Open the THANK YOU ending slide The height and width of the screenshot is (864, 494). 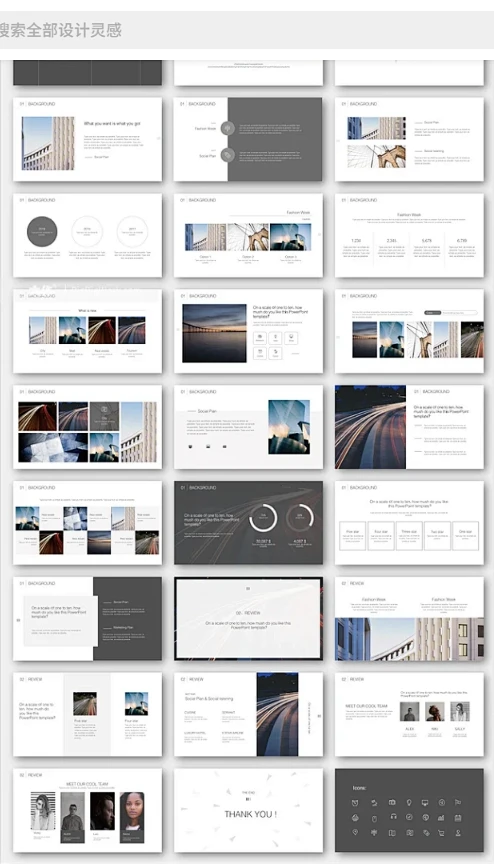248,811
